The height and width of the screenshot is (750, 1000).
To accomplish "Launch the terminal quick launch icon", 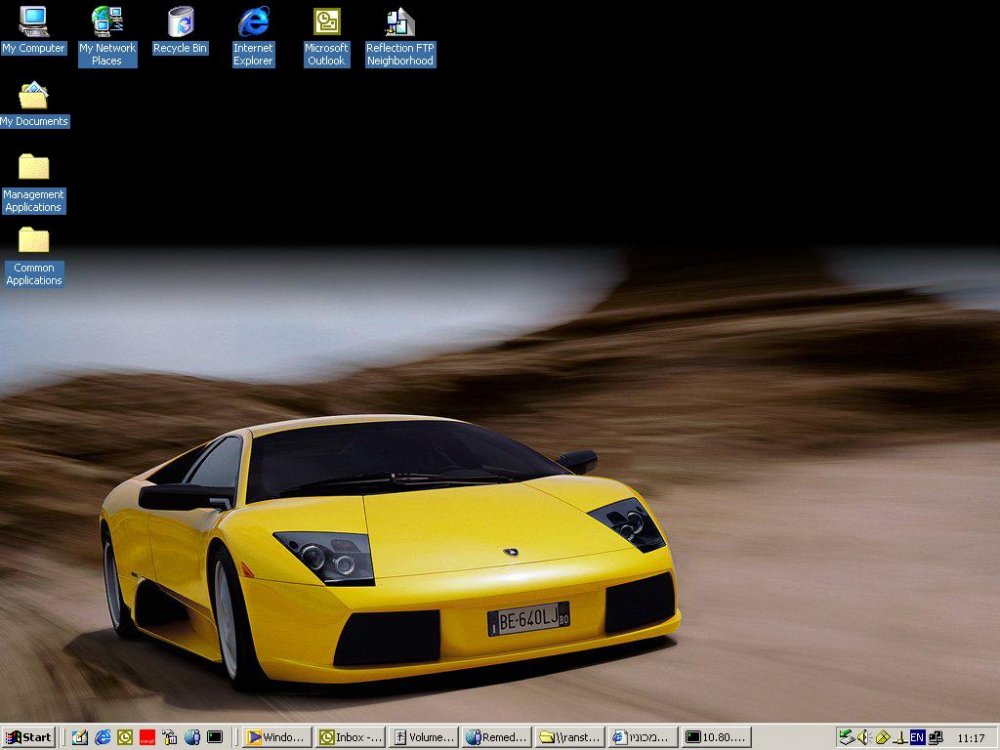I will coord(215,737).
